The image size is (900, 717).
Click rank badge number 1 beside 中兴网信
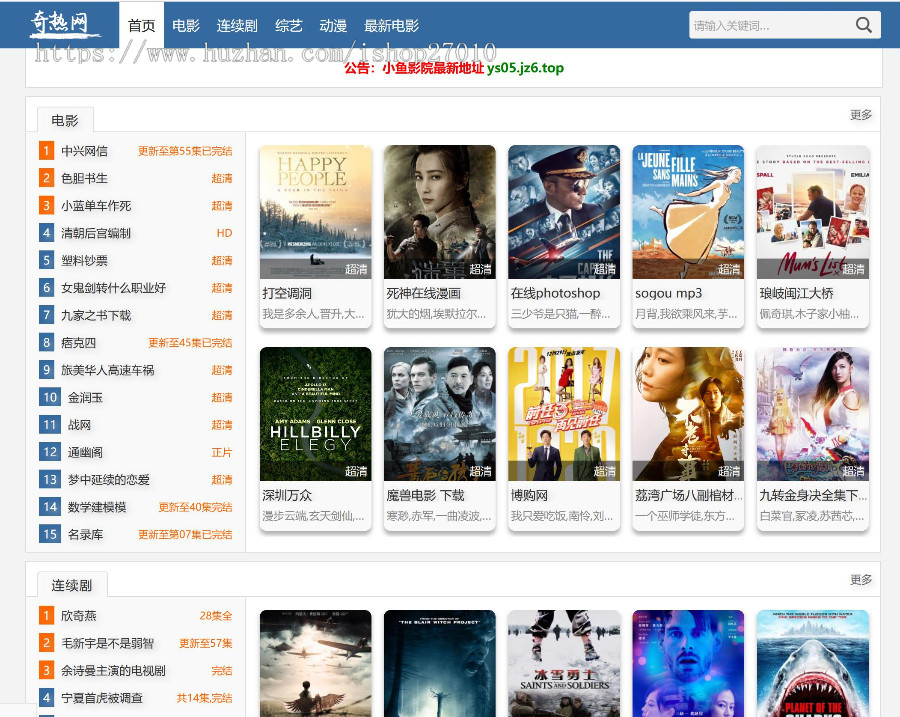coord(46,151)
